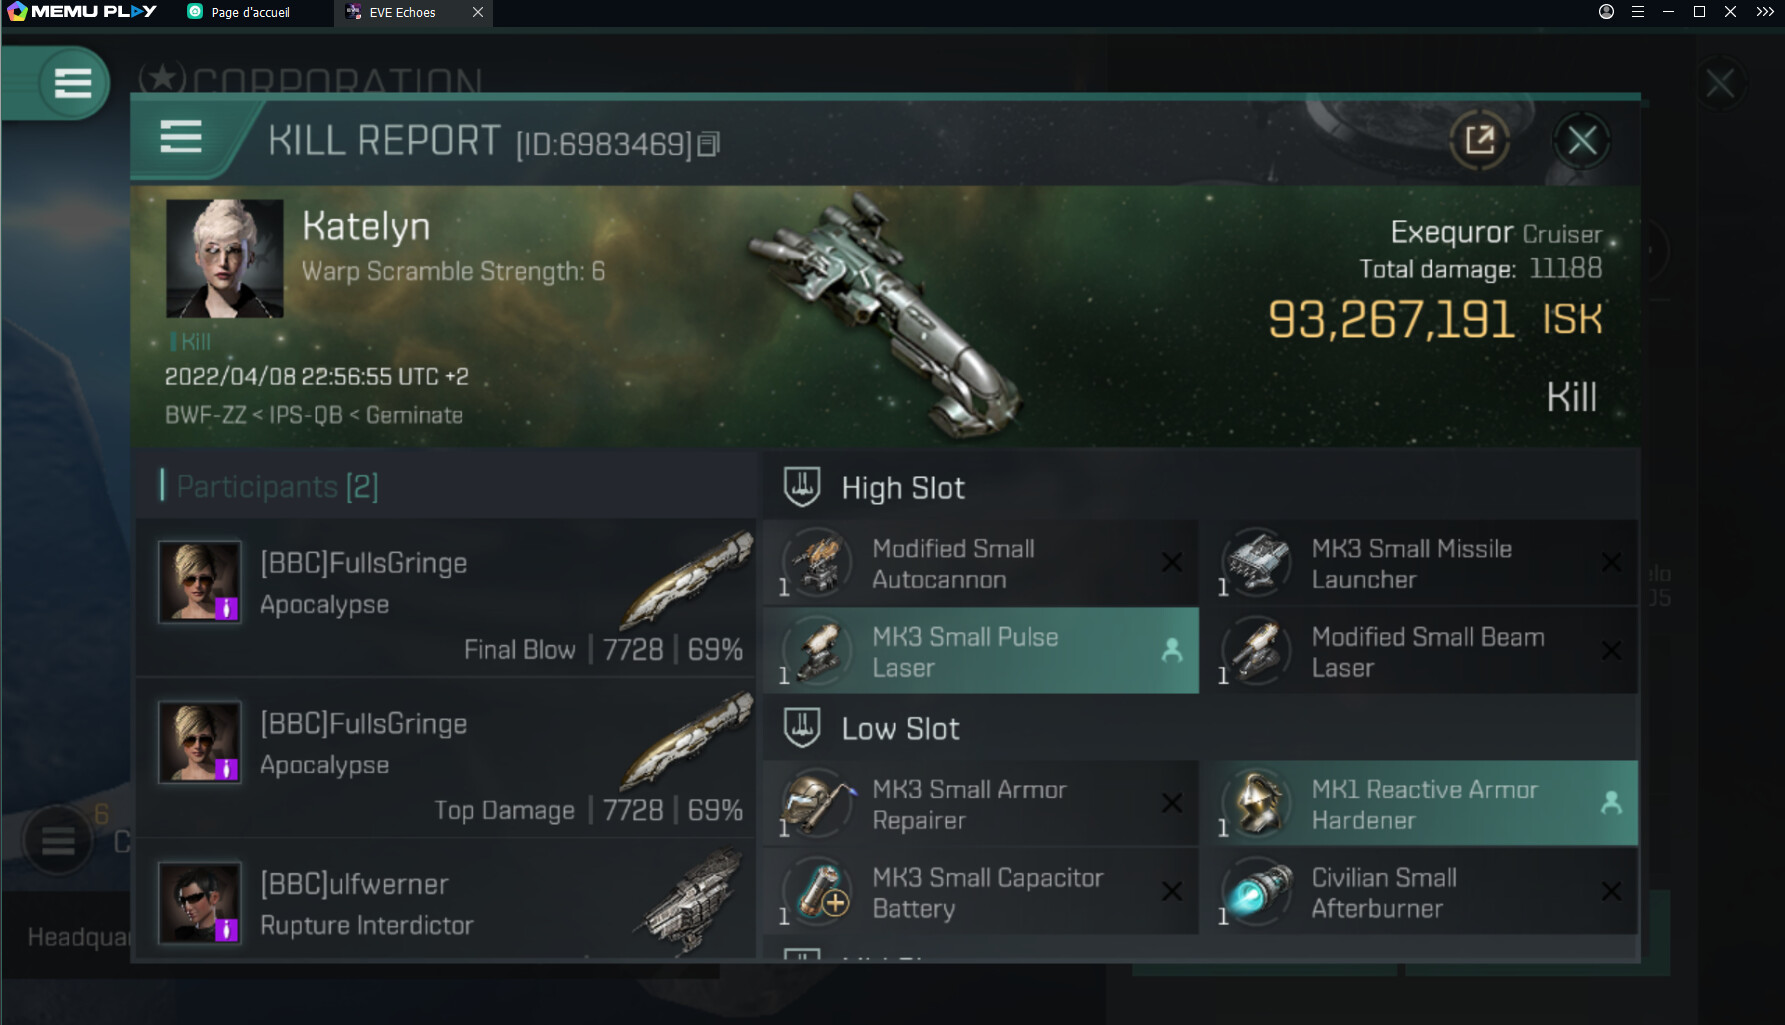The image size is (1785, 1025).
Task: Switch to the Page d'accueil tab
Action: [x=250, y=12]
